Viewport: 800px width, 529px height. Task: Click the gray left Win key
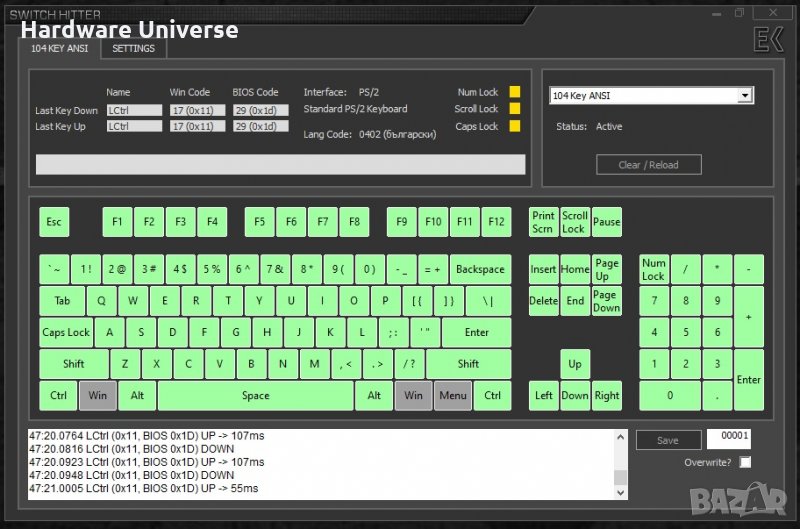[97, 395]
